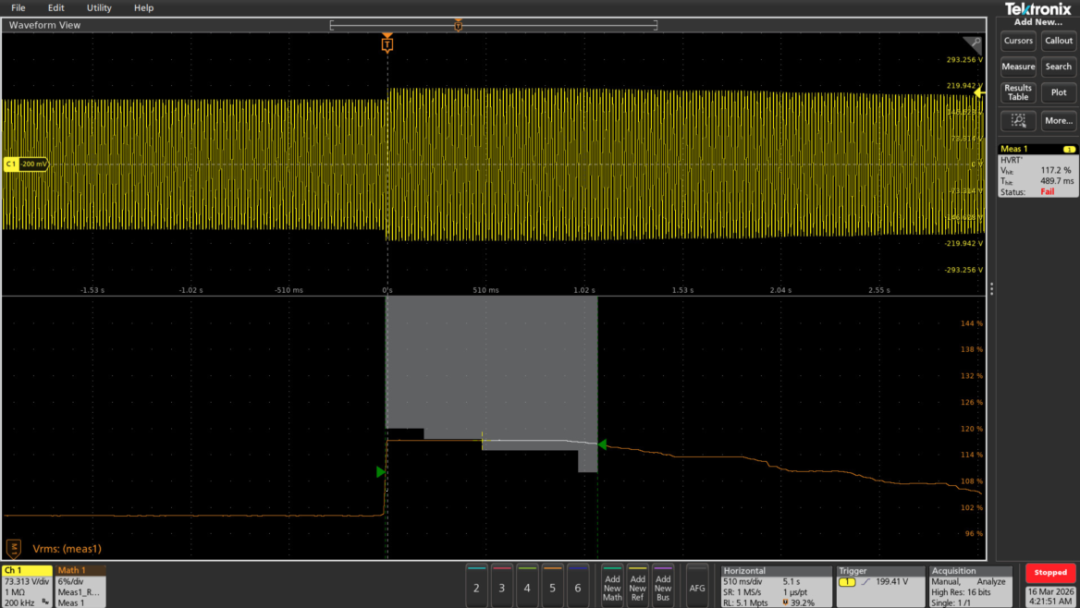The height and width of the screenshot is (608, 1080).
Task: Click the orange zoom indicator near 39.2%
Action: click(x=785, y=602)
